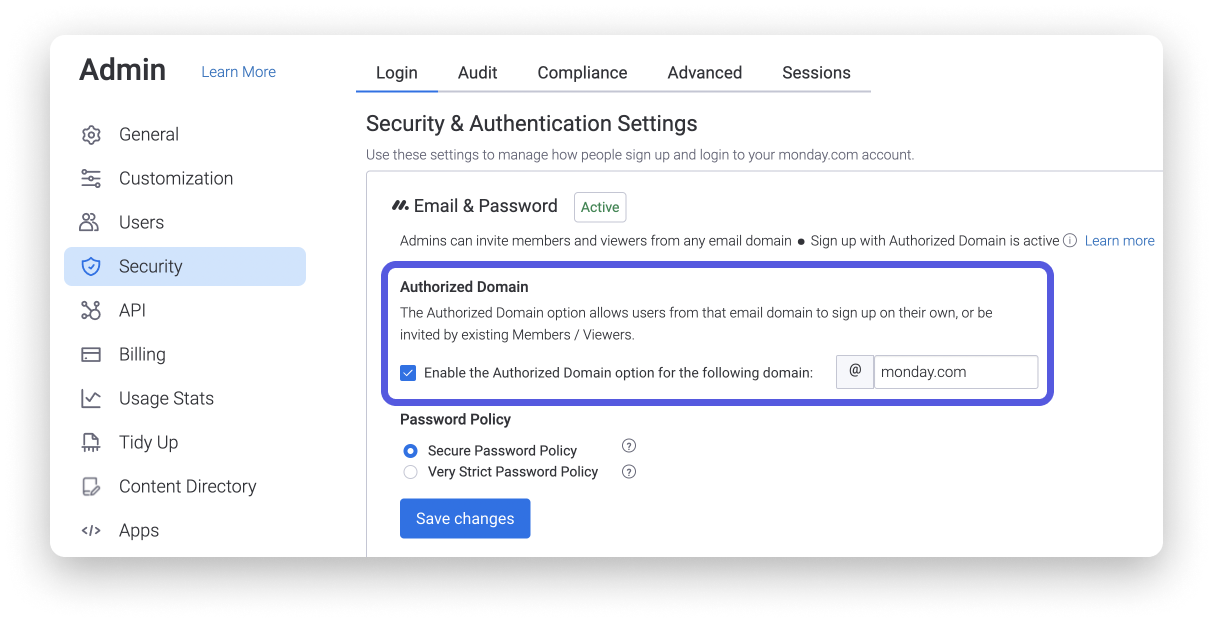Open Usage Stats via the chart icon
This screenshot has height=622, width=1213.
pos(91,398)
